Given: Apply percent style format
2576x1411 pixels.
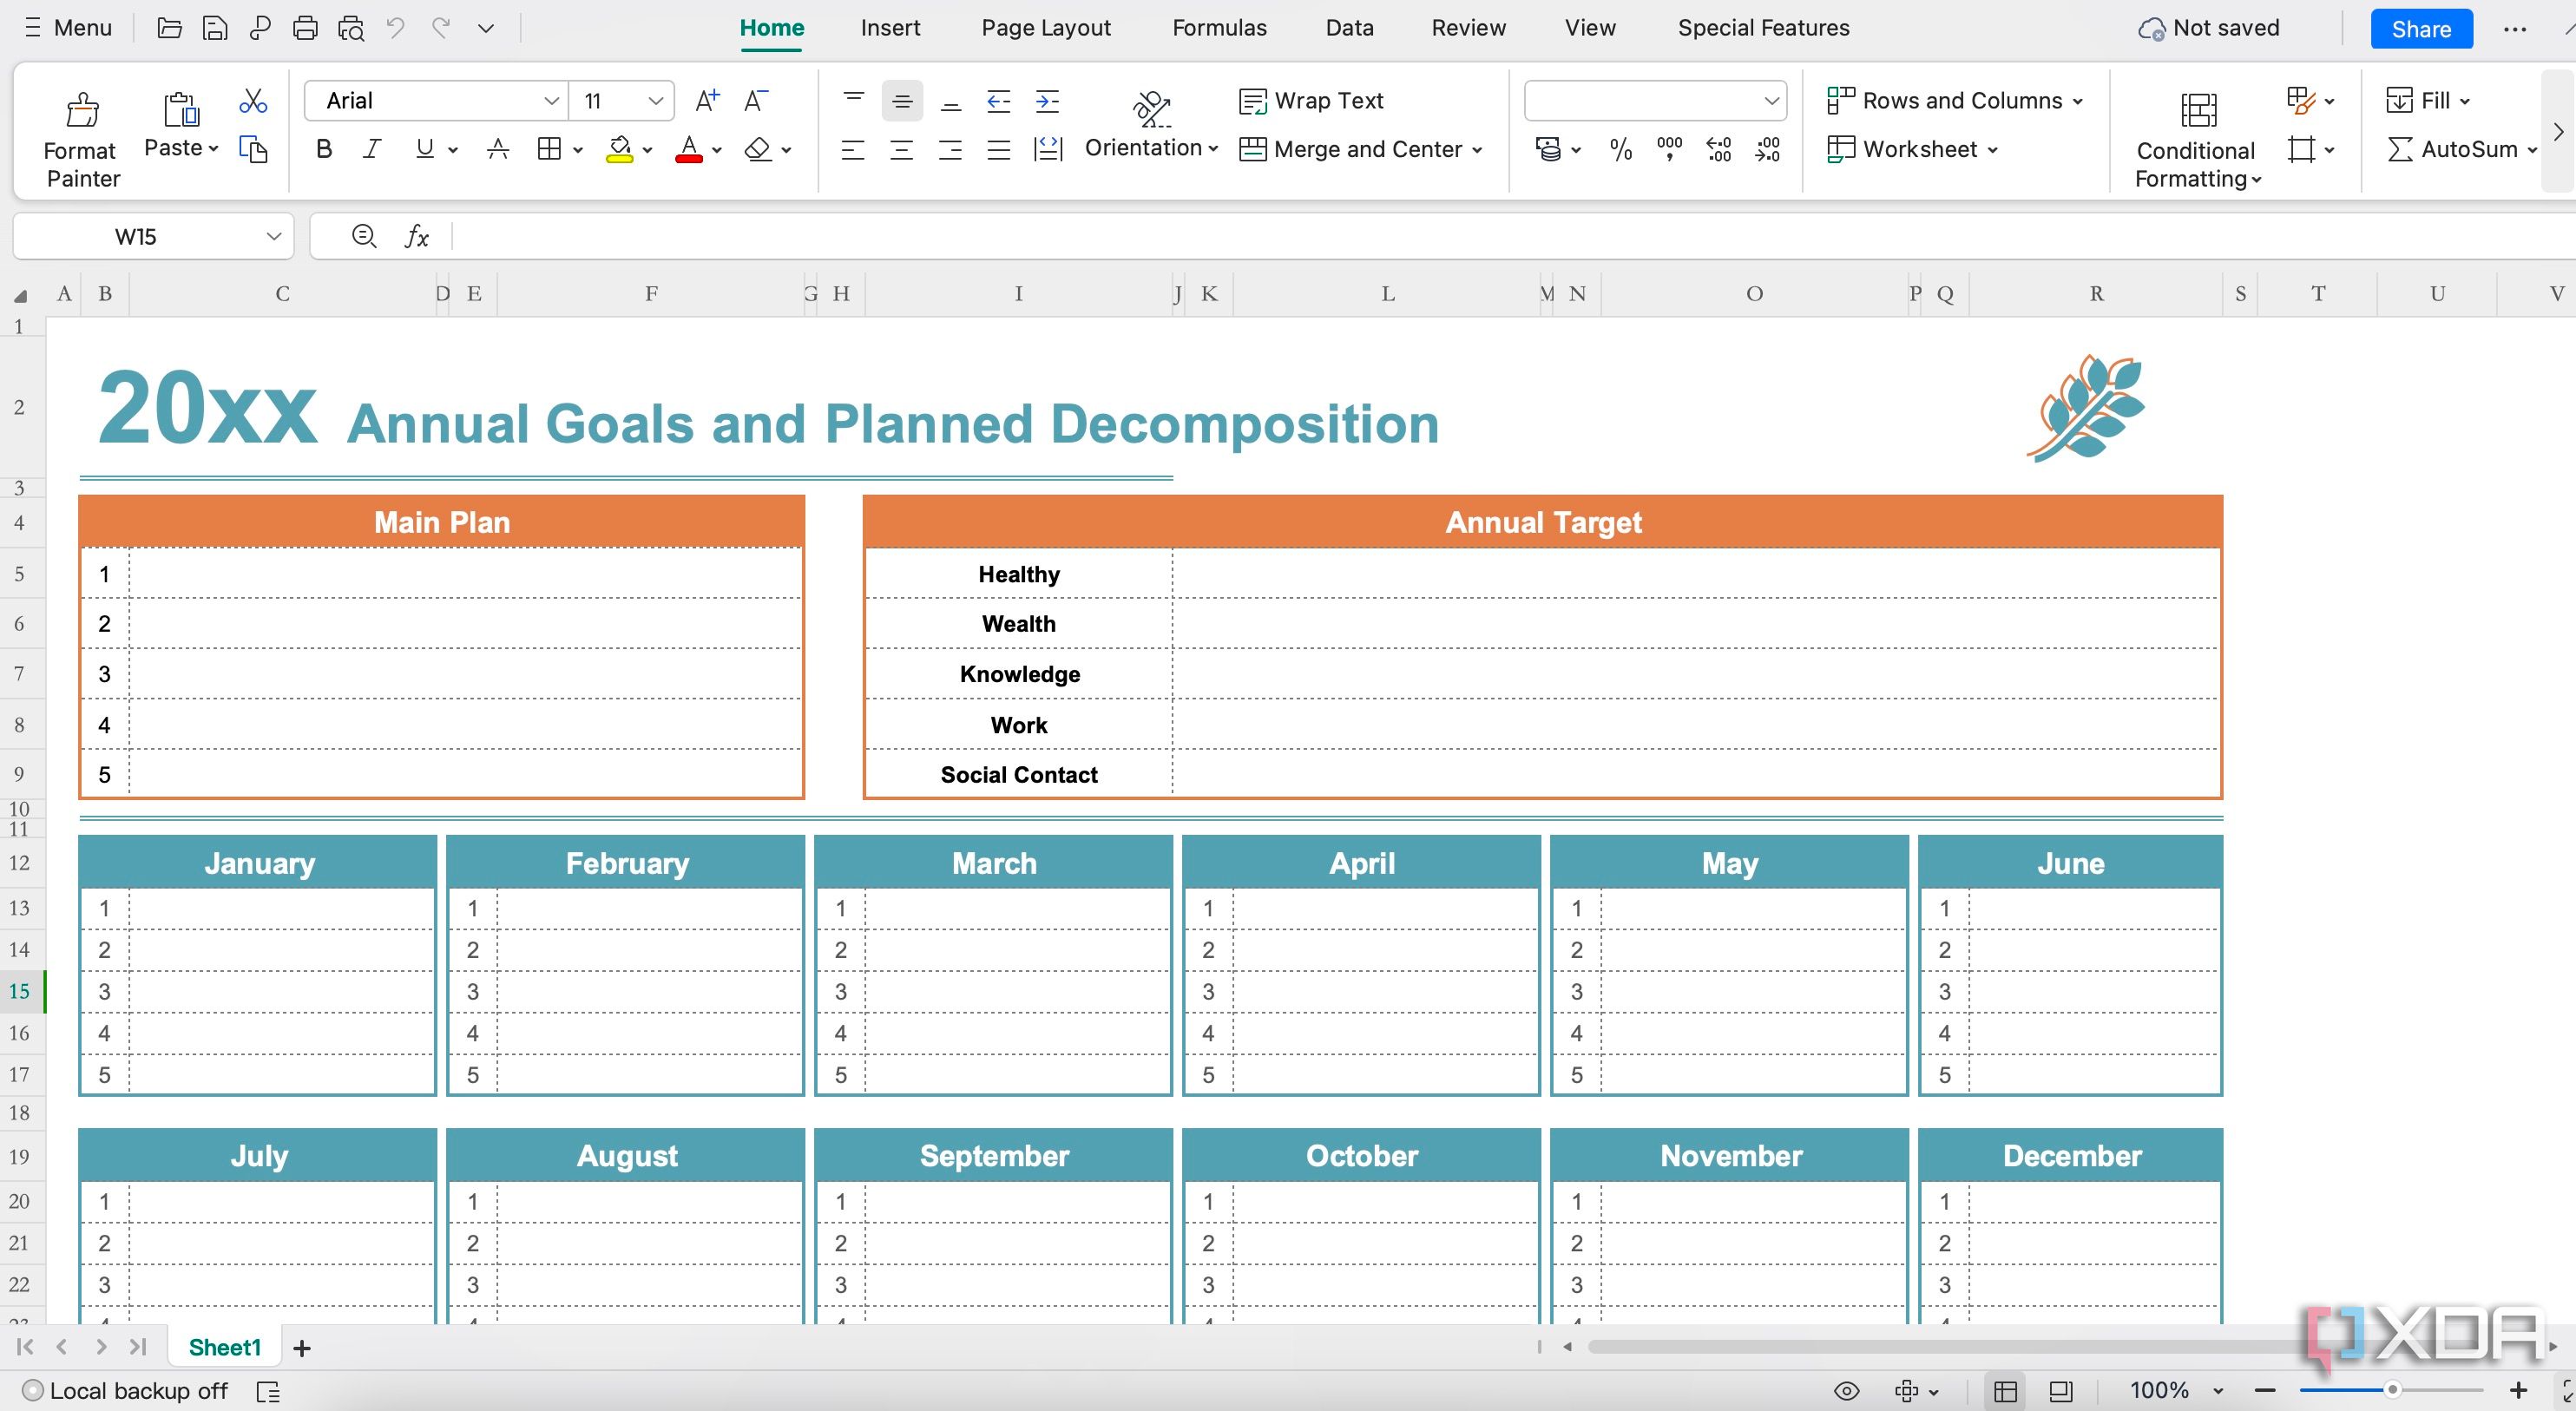Looking at the screenshot, I should (1620, 150).
